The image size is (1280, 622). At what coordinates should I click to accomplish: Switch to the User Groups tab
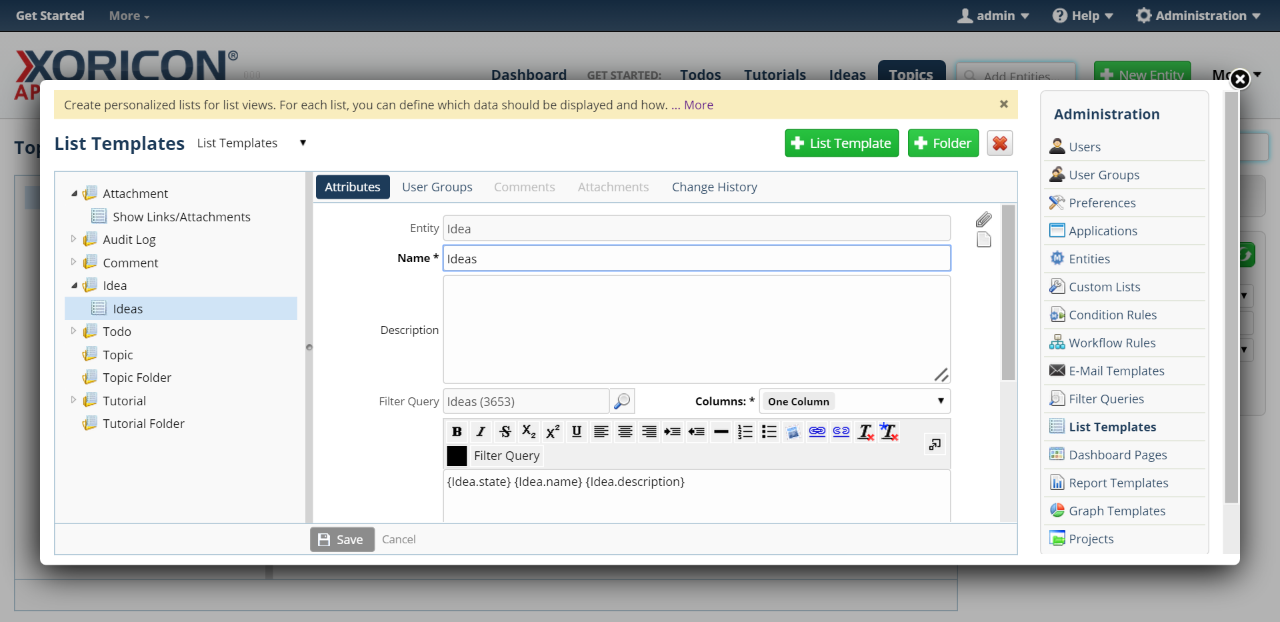(x=437, y=187)
